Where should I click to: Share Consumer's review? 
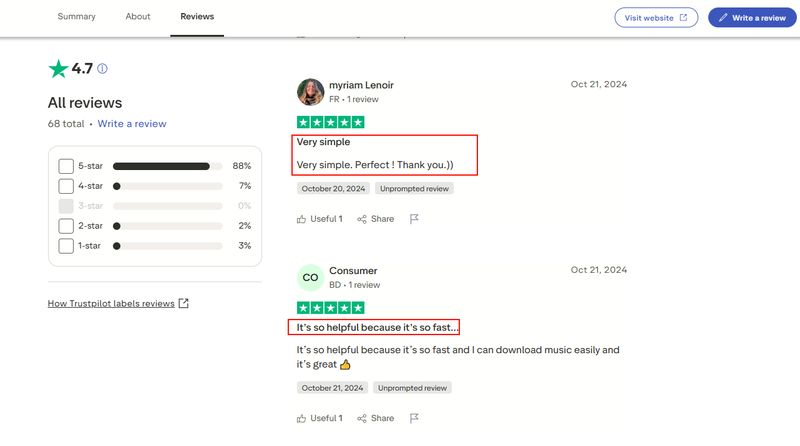tap(376, 418)
